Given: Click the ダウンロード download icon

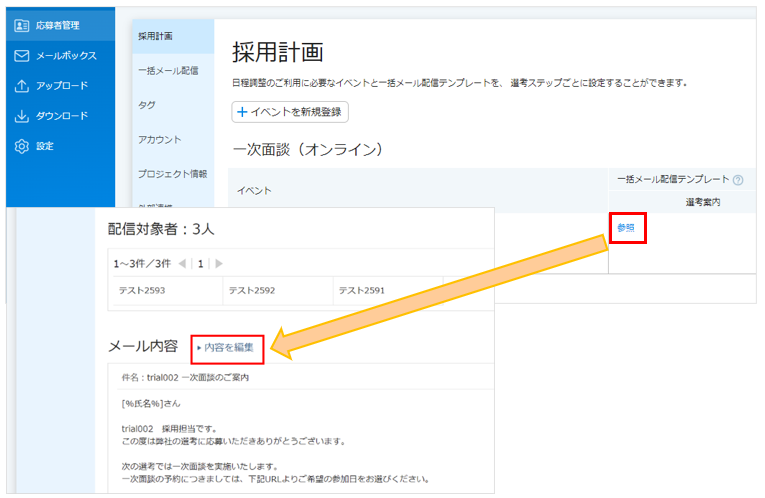Looking at the screenshot, I should pos(21,116).
